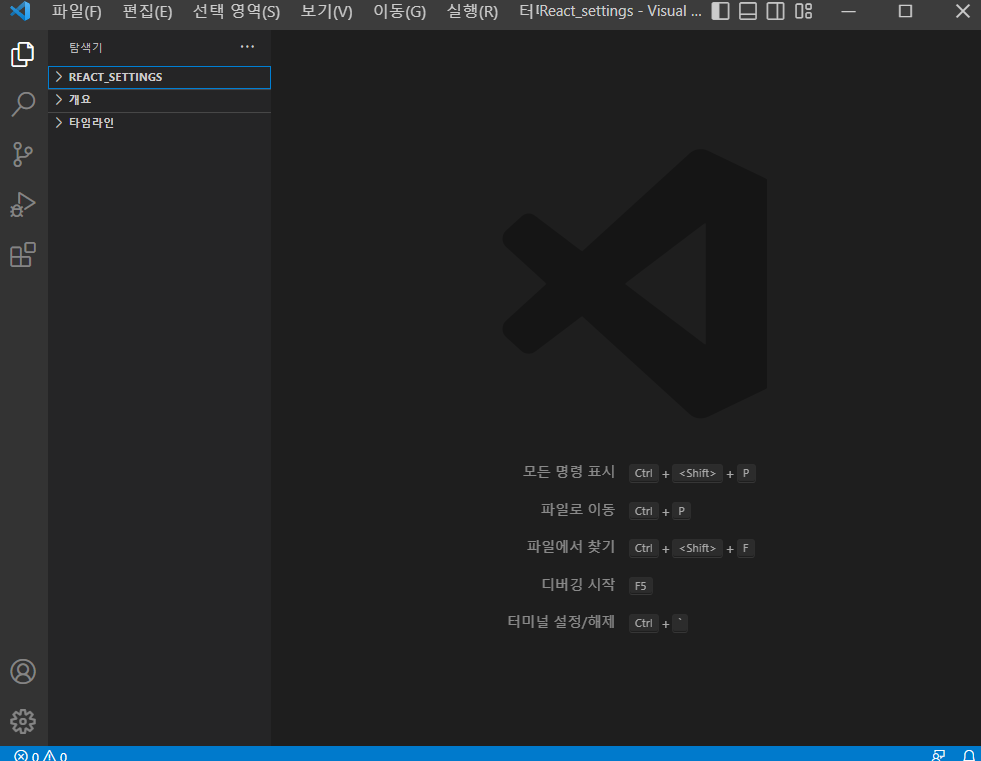The height and width of the screenshot is (761, 981).
Task: Open the notifications bell icon
Action: [968, 755]
